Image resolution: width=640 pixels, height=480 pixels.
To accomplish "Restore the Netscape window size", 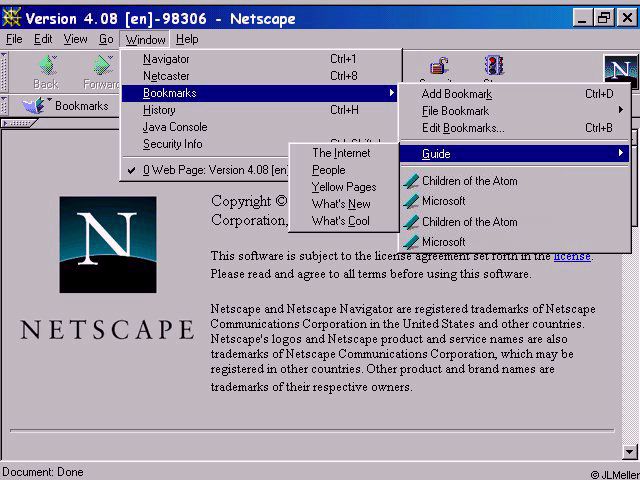I will [604, 18].
